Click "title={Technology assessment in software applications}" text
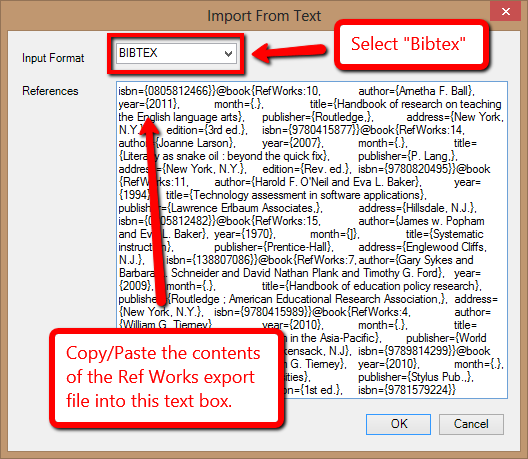Screen dimensions: 528x459 click(295, 195)
